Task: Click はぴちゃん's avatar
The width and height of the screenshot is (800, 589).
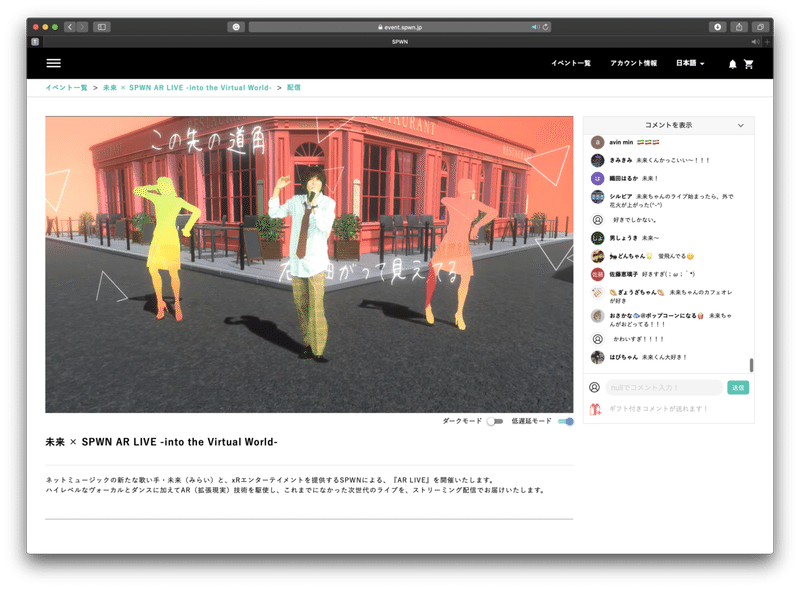Action: pos(597,357)
